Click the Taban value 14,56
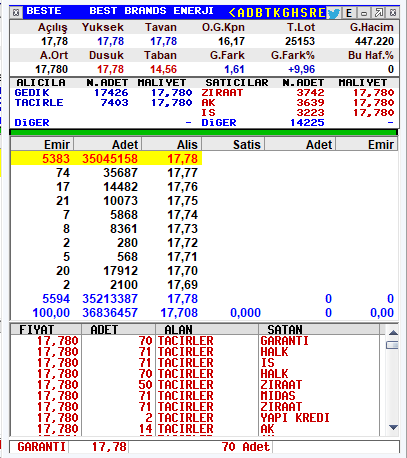The height and width of the screenshot is (458, 407). tap(163, 69)
